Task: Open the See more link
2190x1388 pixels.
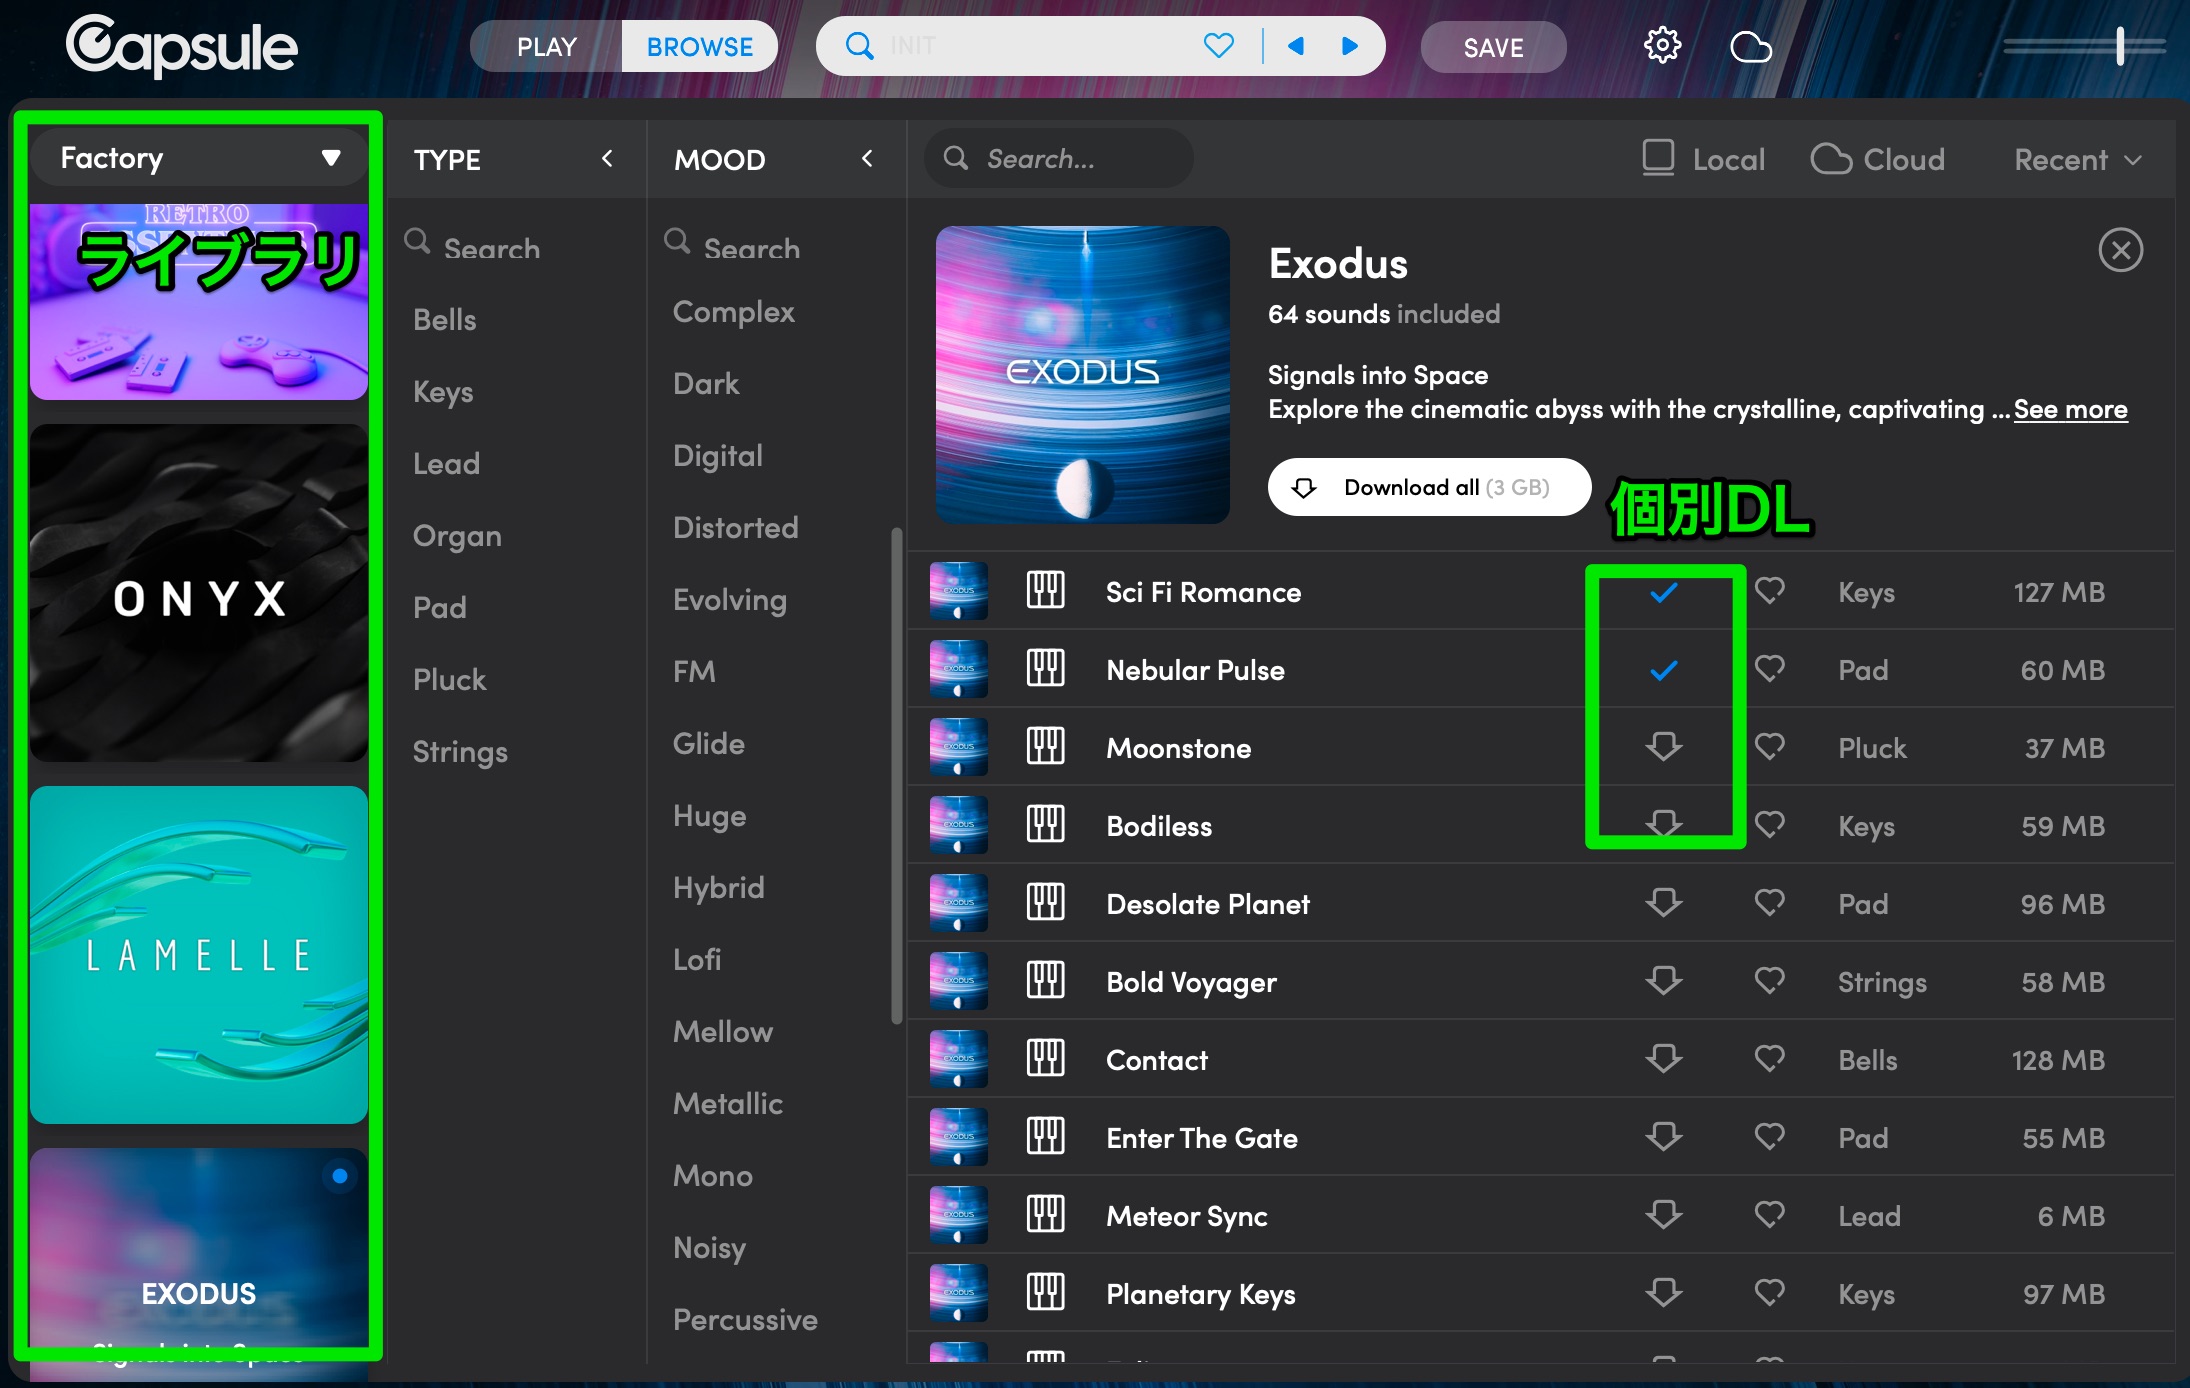Action: (2070, 409)
